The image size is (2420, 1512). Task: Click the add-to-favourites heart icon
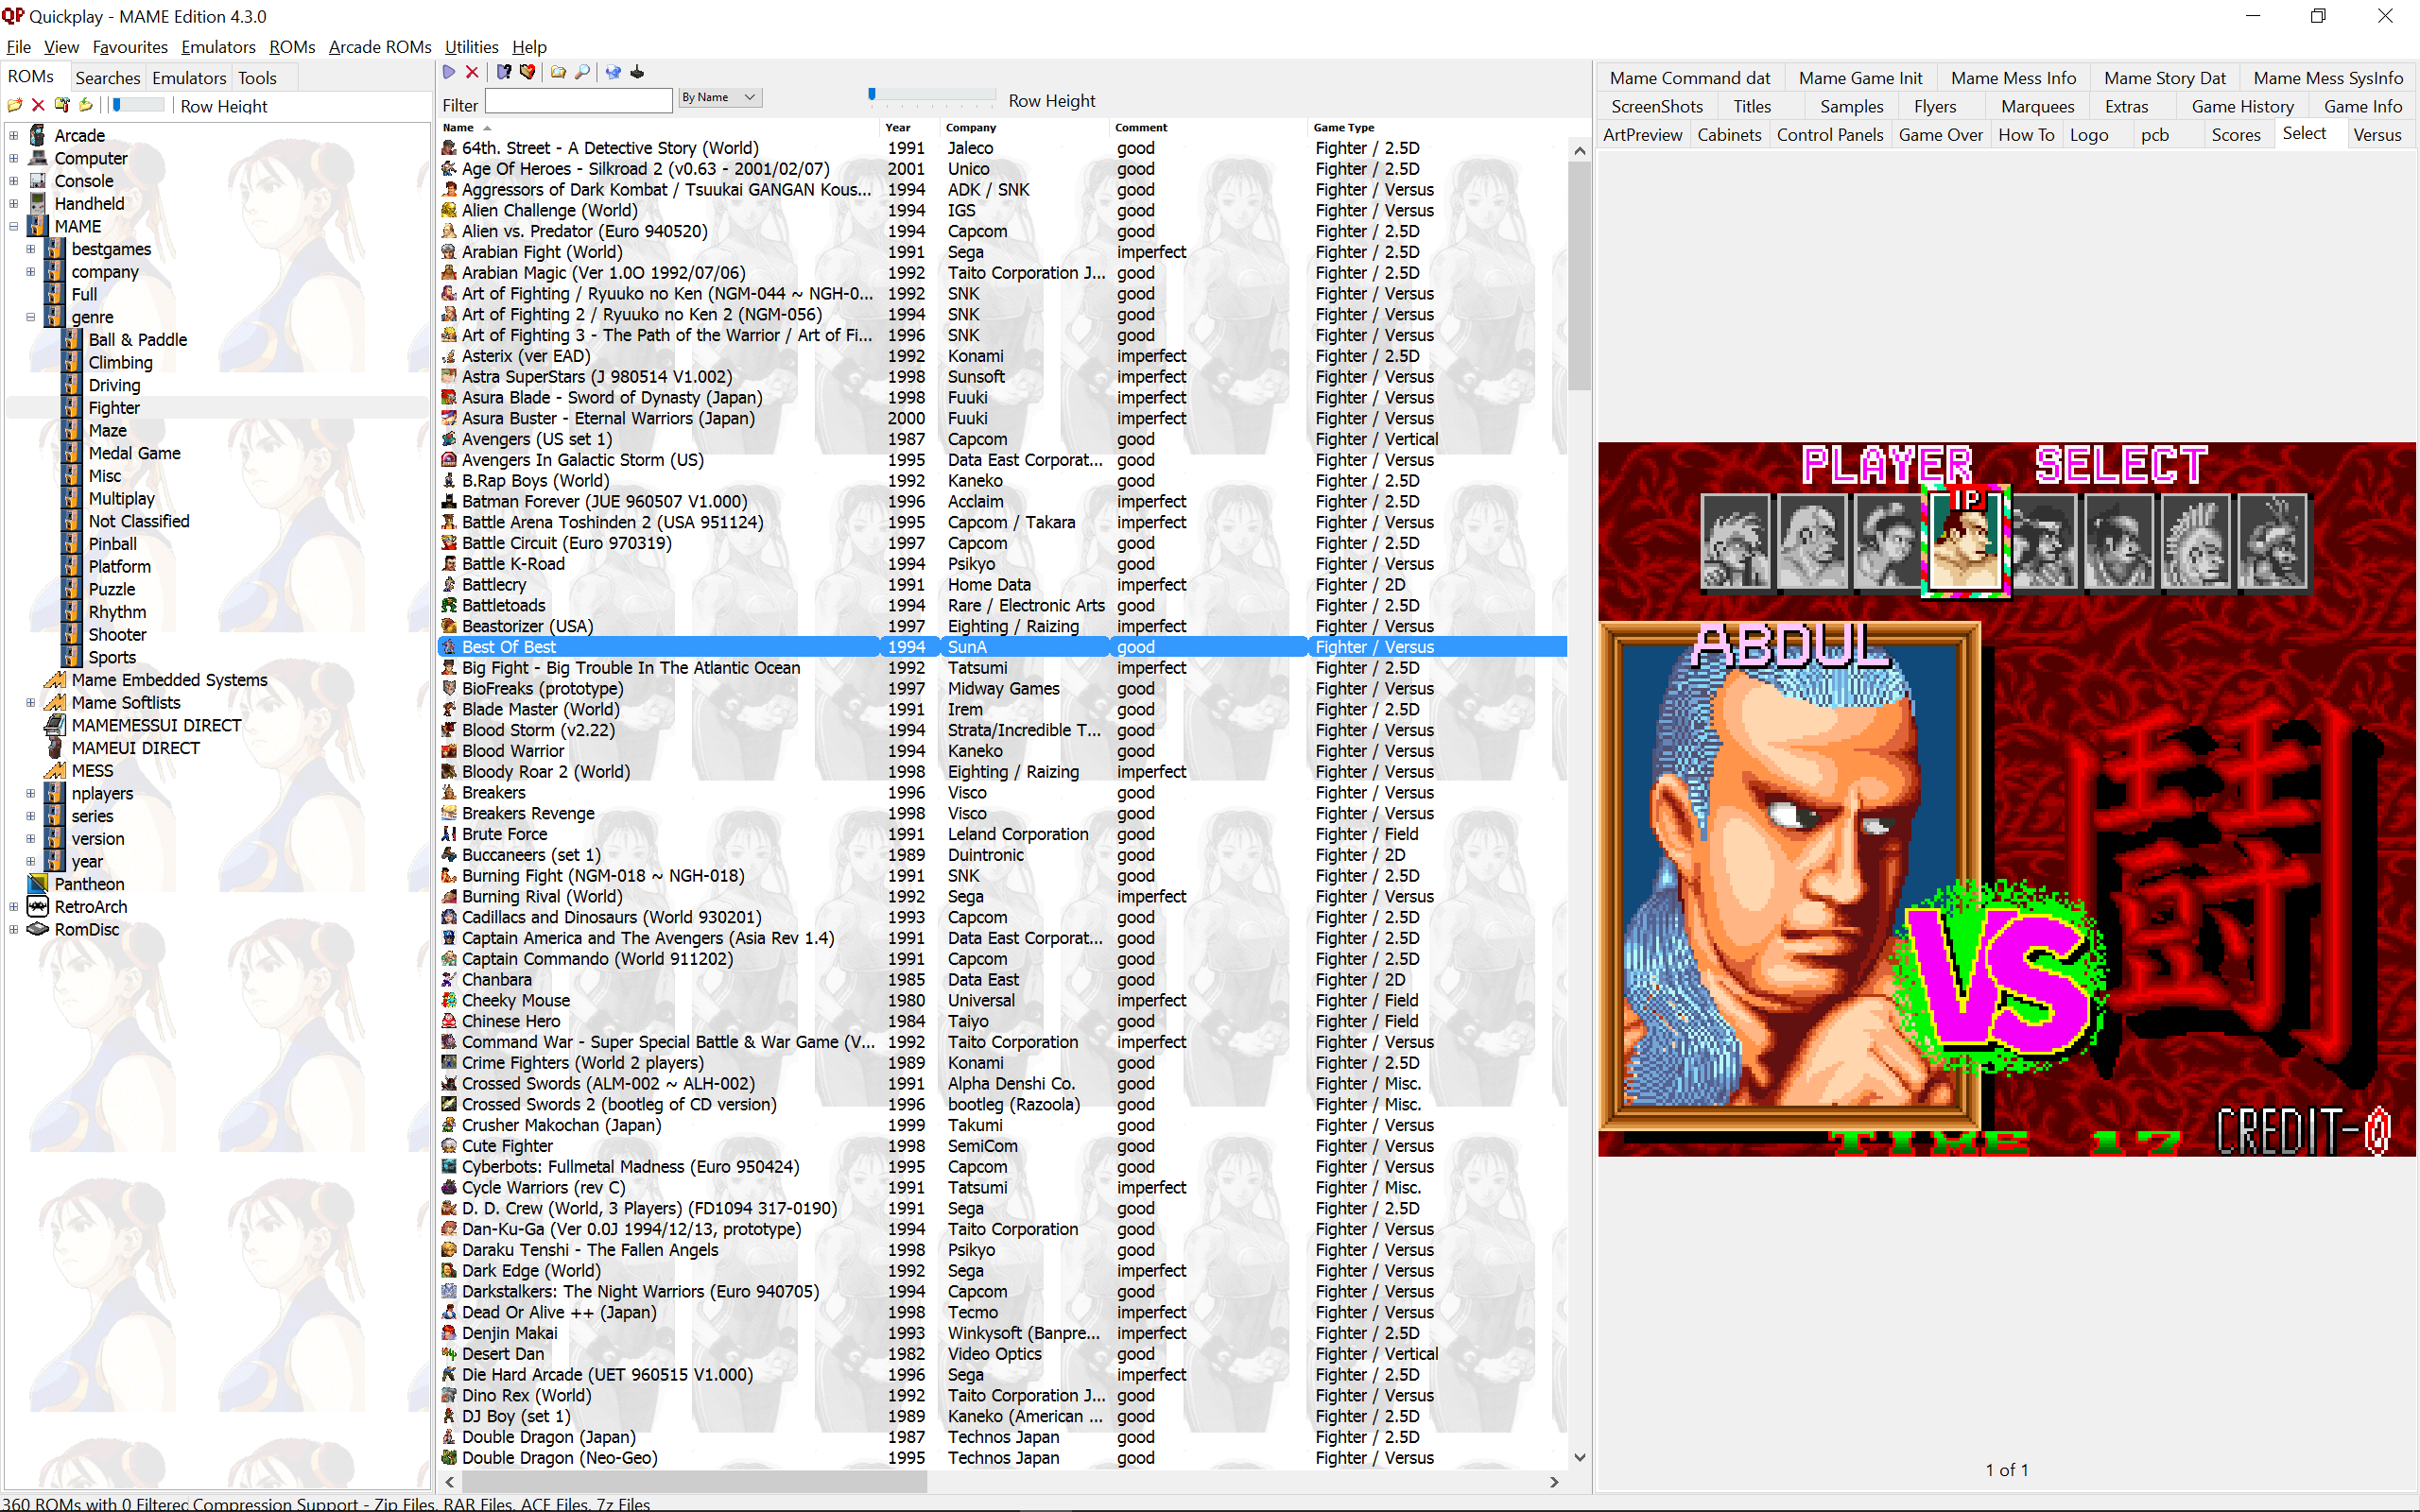(528, 72)
